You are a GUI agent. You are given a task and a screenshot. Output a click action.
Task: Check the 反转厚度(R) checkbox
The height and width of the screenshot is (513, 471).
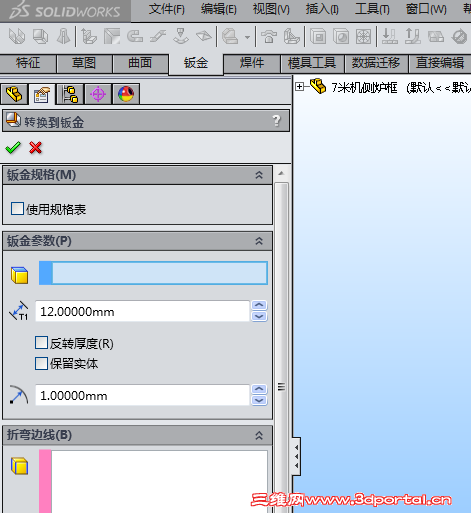tap(41, 342)
